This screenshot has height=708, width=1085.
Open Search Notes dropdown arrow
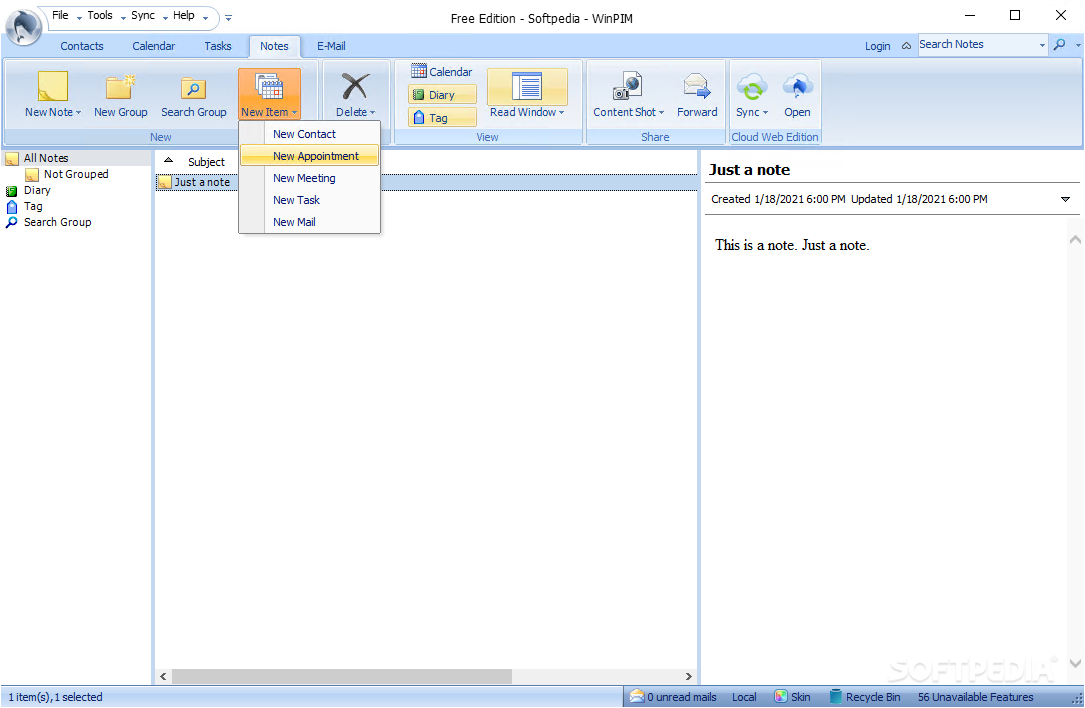click(1042, 45)
